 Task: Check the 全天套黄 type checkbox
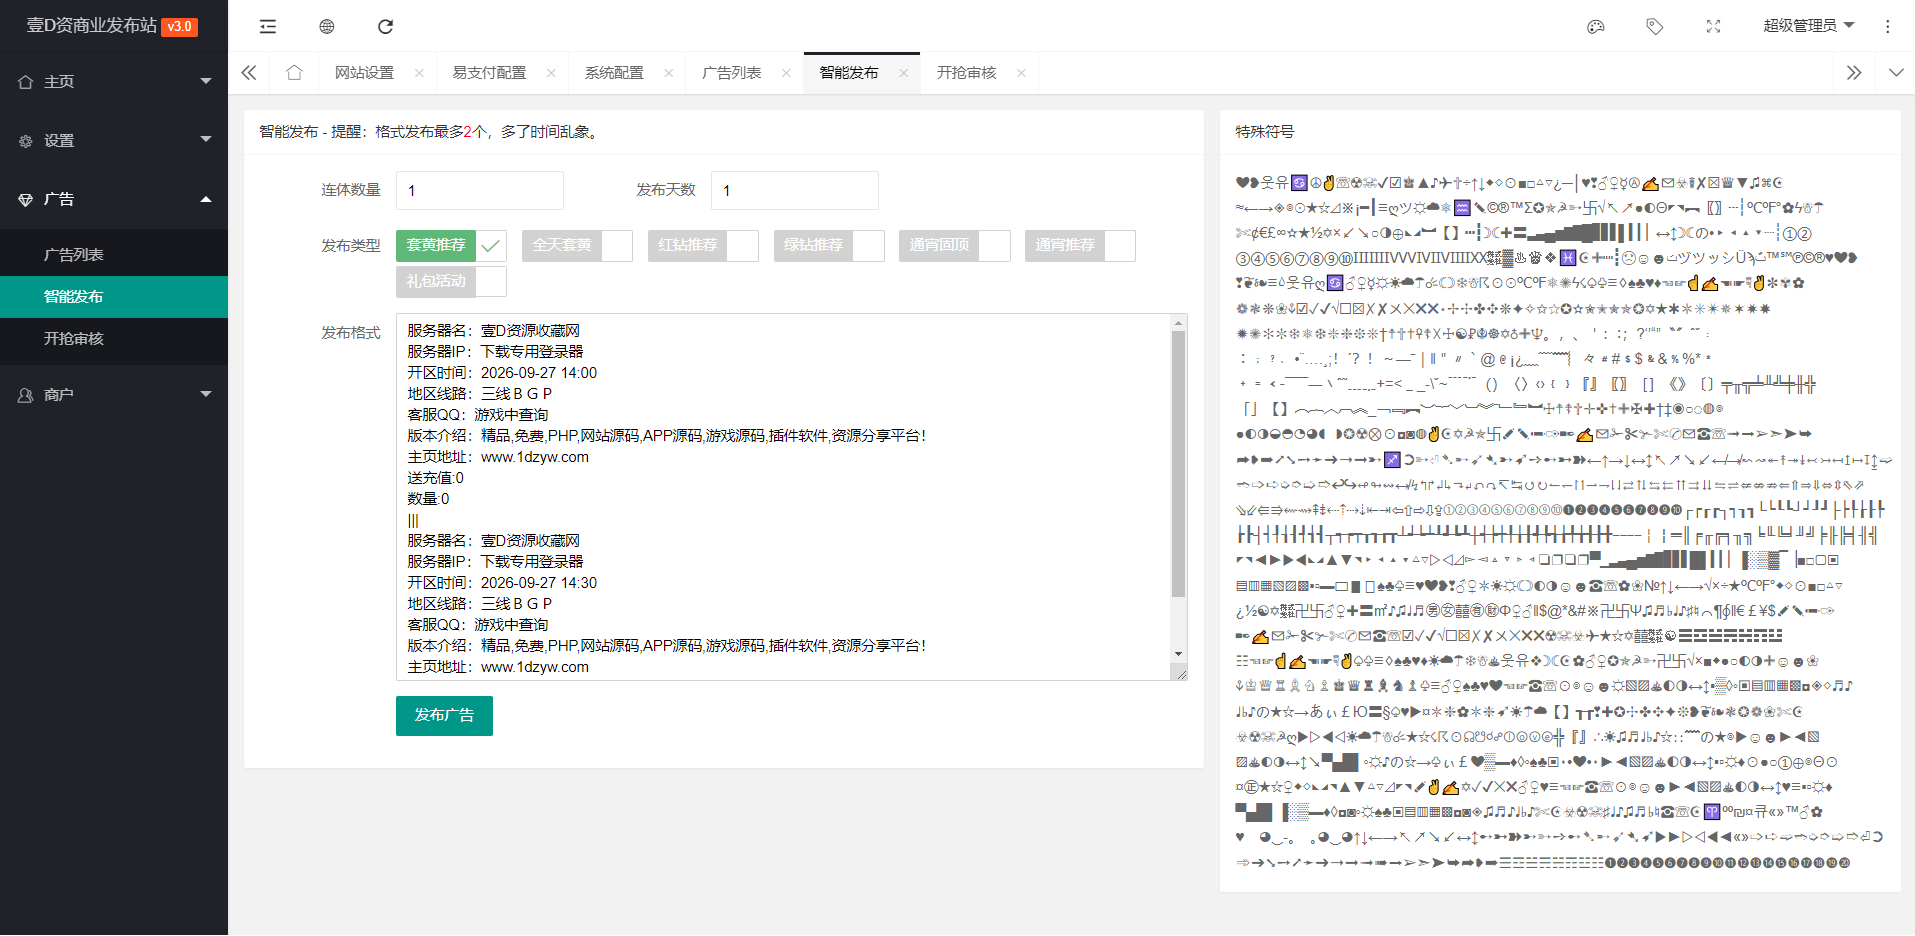[x=577, y=246]
